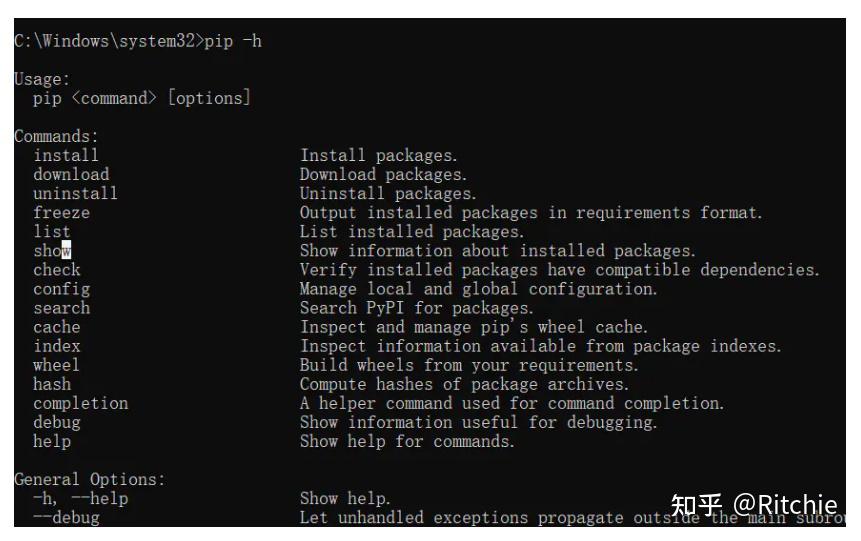Click the 'install' command in the list
Viewport: 861px width, 541px height.
tap(66, 155)
